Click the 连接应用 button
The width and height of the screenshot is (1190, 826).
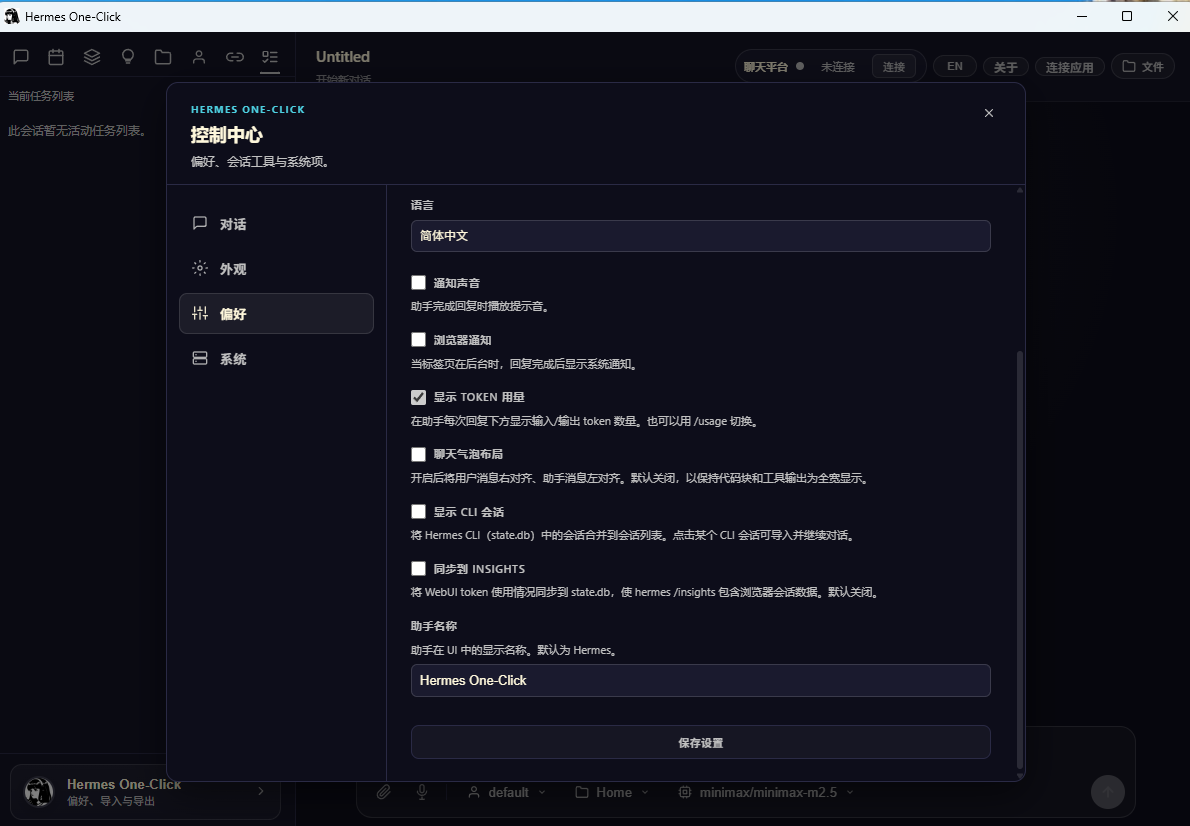click(1069, 67)
